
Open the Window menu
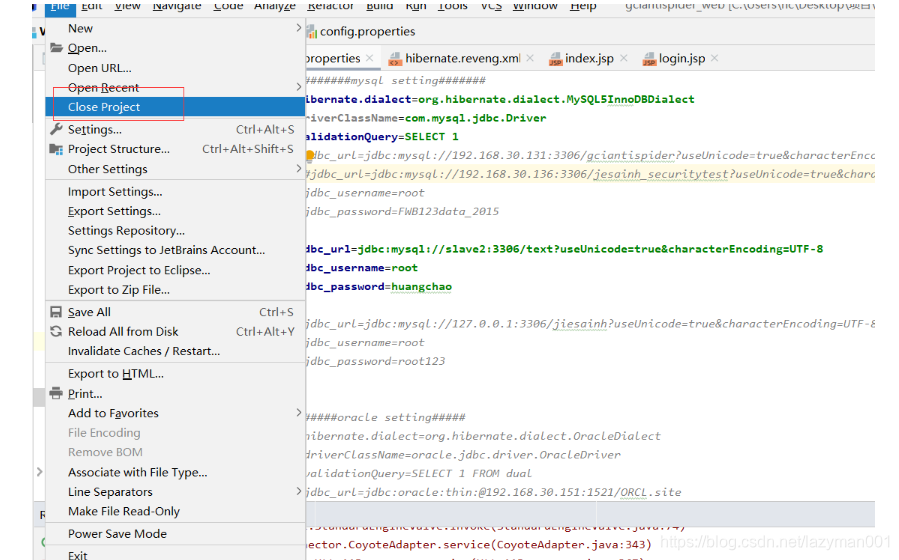[535, 6]
